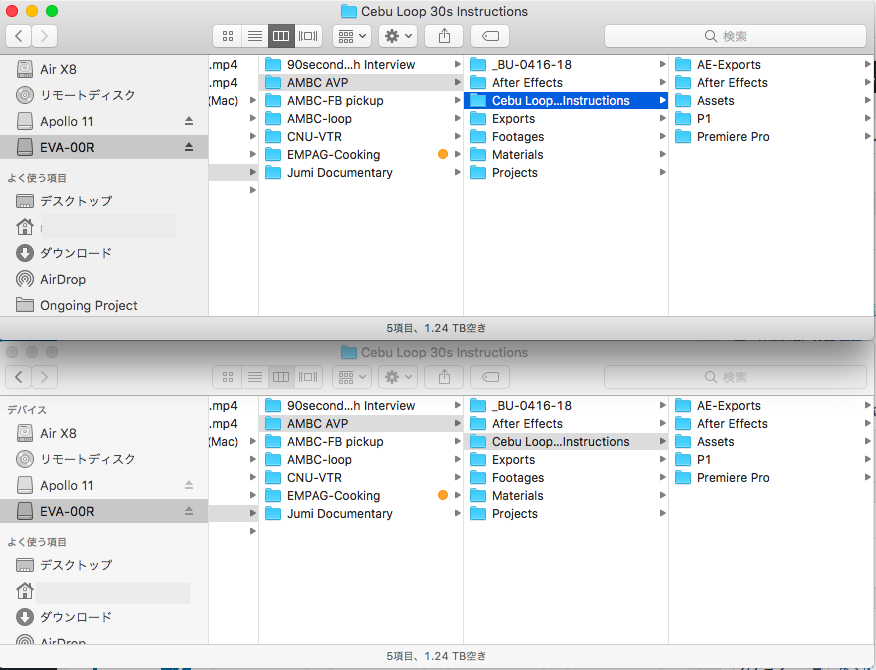Screen dimensions: 876x670
Task: Open gear action menu in rear window
Action: point(398,377)
